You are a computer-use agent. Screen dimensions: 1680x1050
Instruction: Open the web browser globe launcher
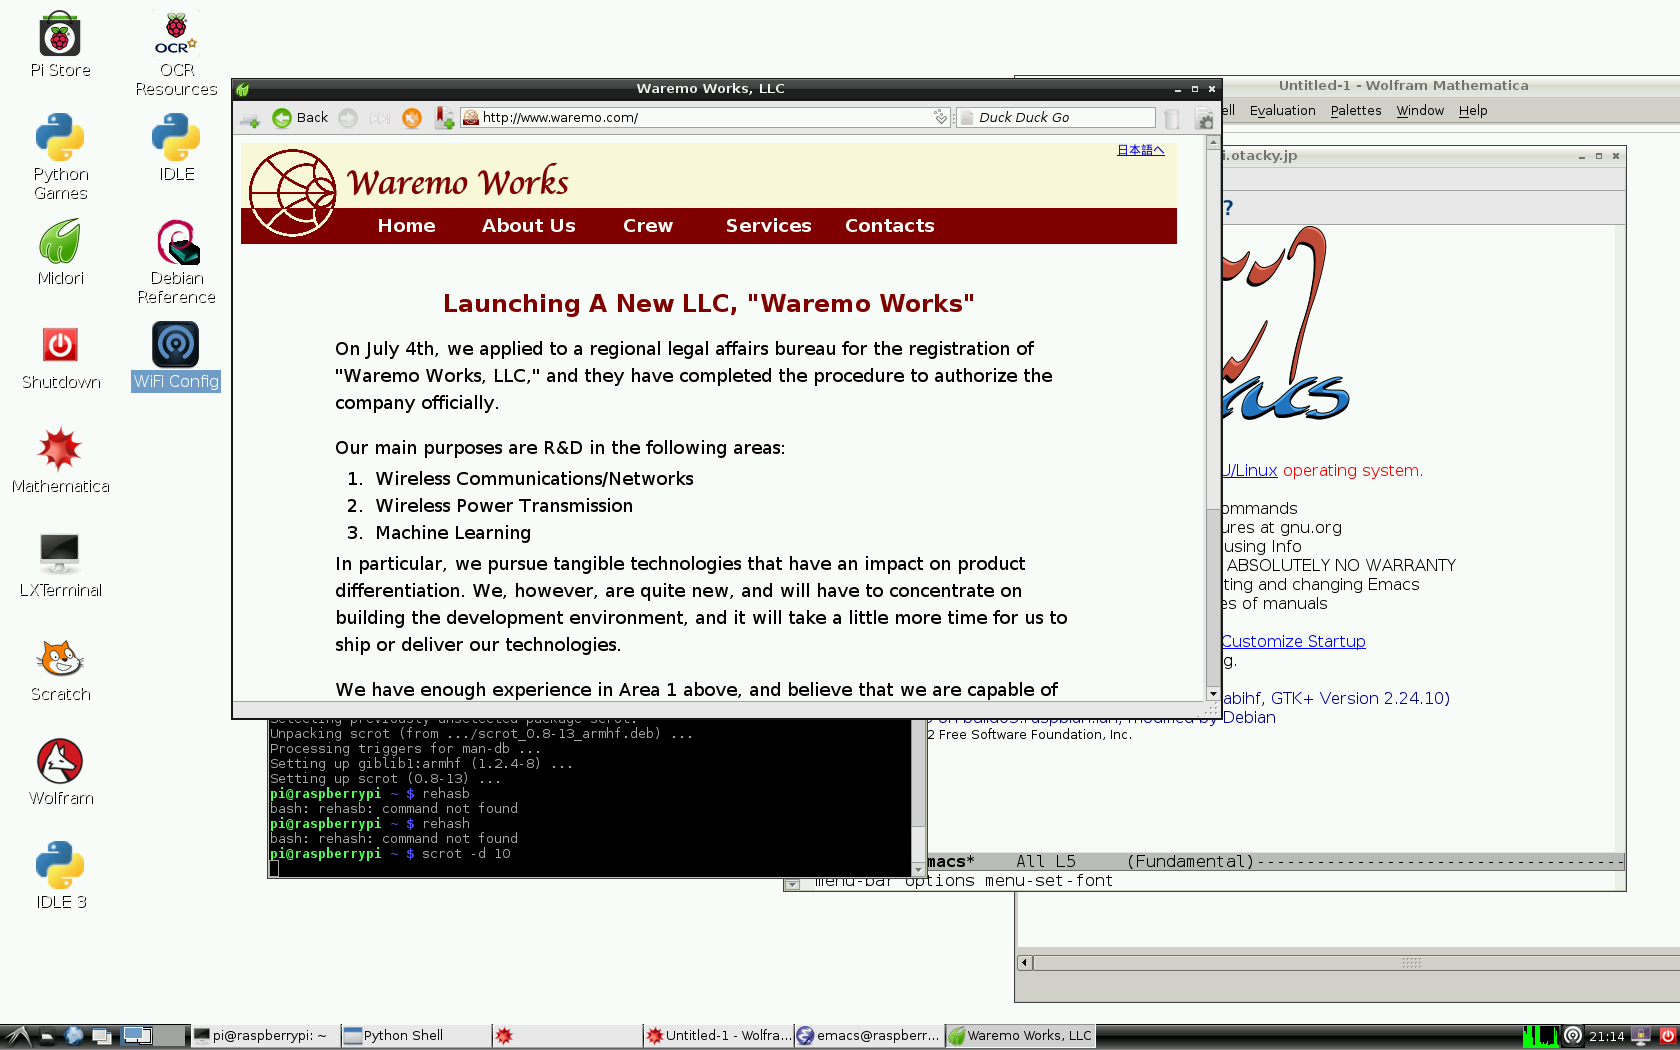click(74, 1036)
